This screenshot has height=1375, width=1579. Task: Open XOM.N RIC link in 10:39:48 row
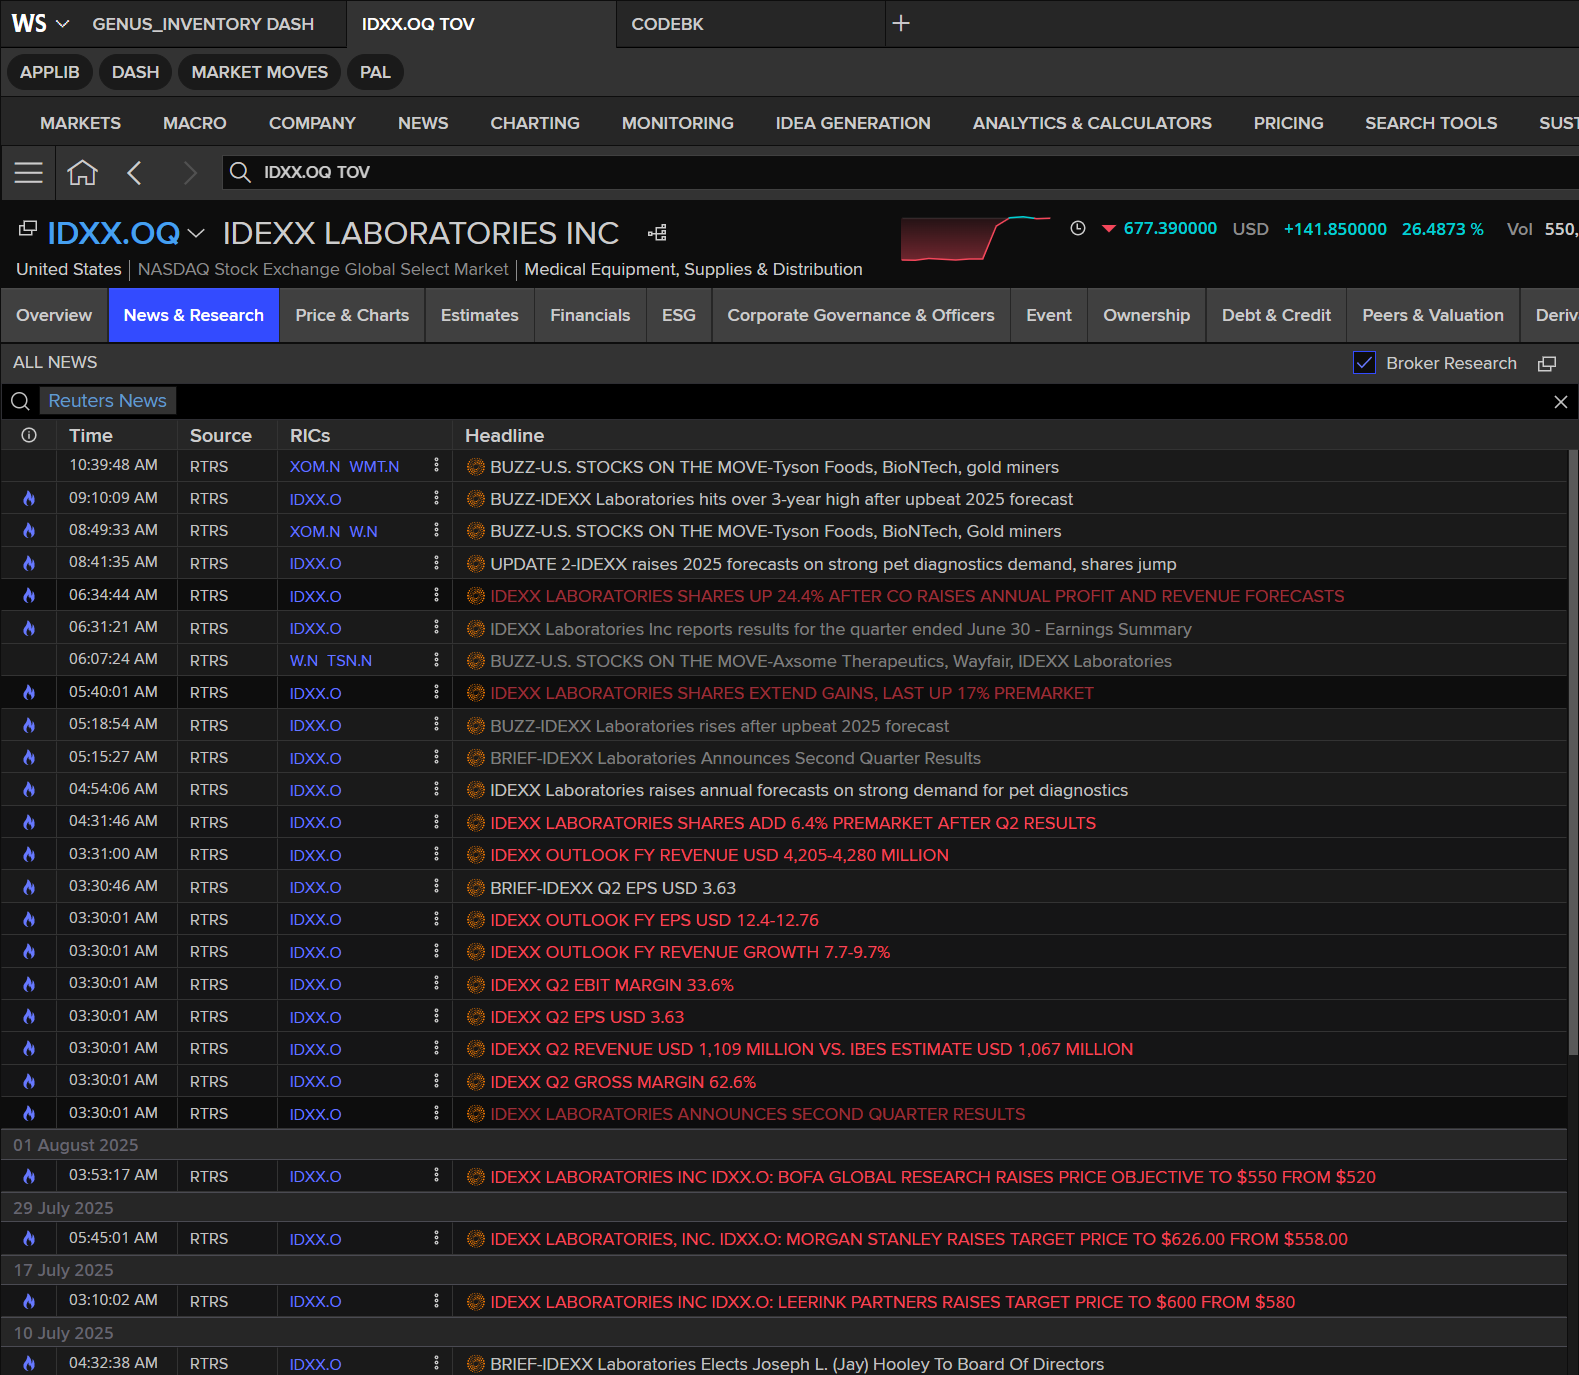(315, 467)
